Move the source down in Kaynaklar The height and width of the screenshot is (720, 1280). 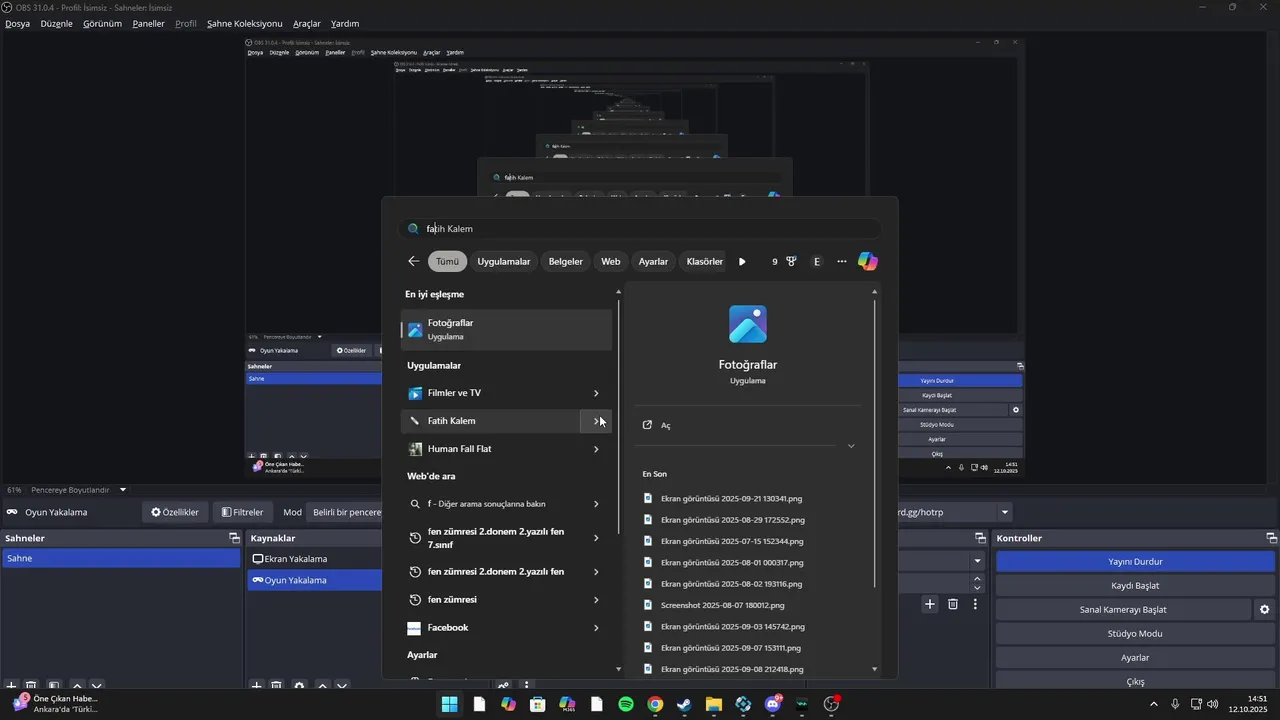[x=342, y=686]
